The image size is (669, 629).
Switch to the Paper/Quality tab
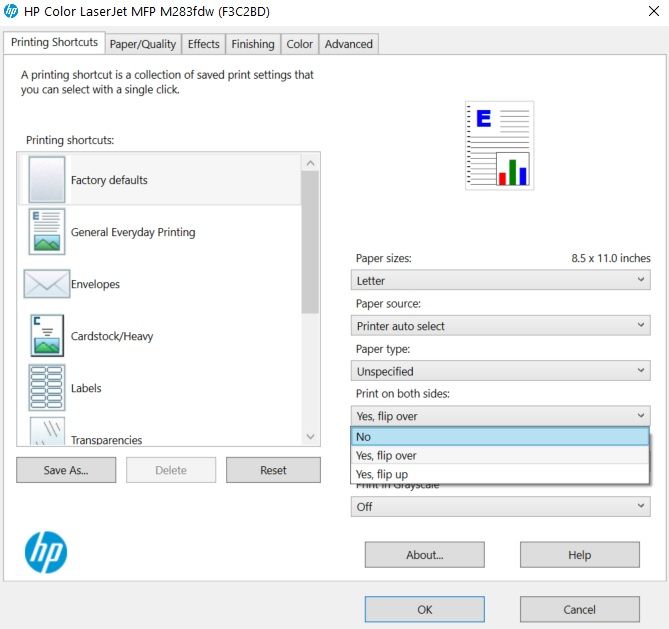(x=143, y=44)
